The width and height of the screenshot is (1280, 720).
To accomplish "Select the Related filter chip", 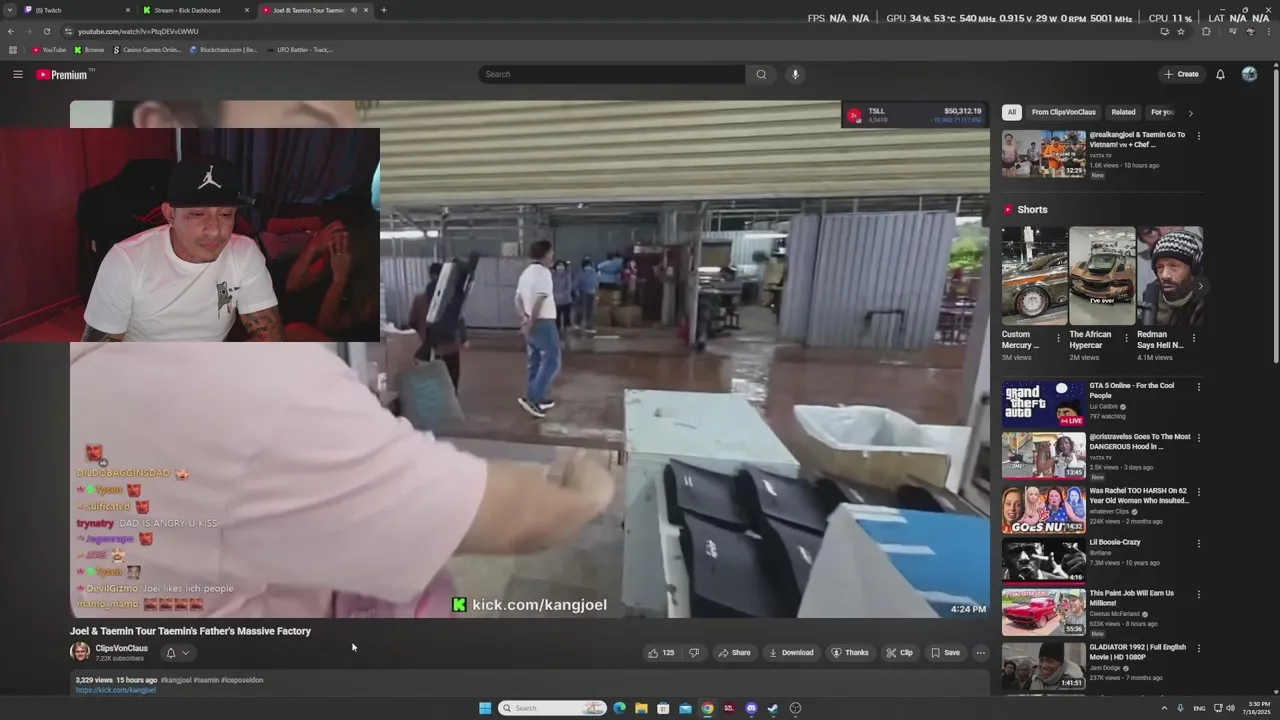I will coord(1123,112).
